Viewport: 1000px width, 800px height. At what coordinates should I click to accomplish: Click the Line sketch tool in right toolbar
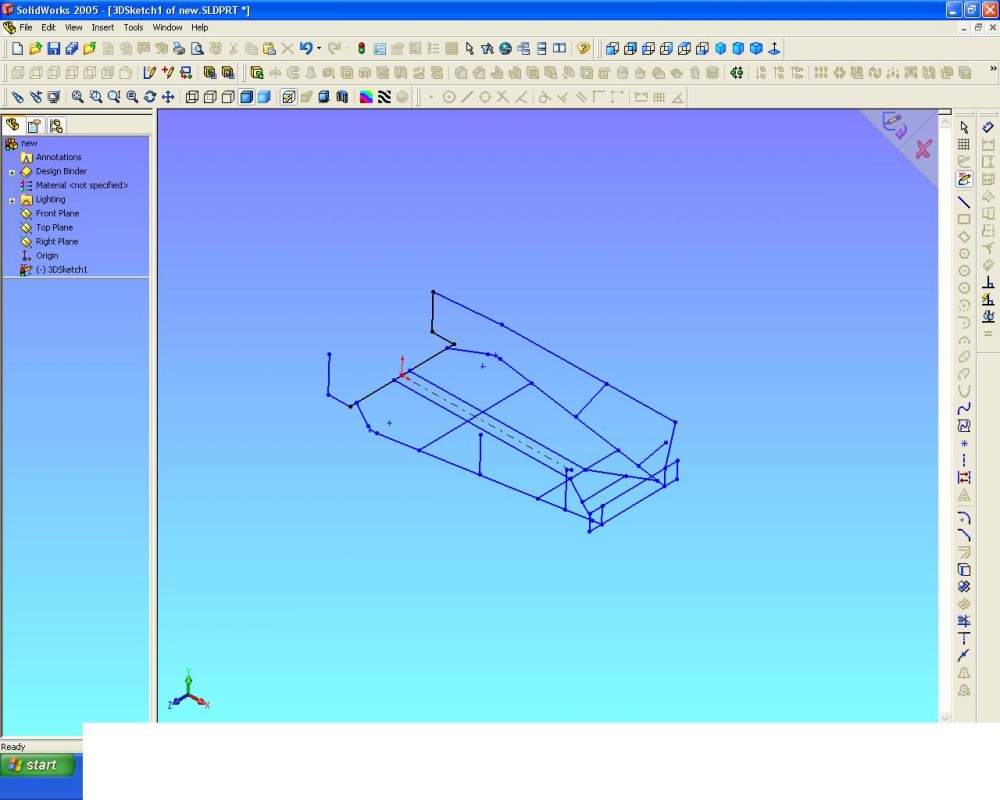(x=964, y=202)
